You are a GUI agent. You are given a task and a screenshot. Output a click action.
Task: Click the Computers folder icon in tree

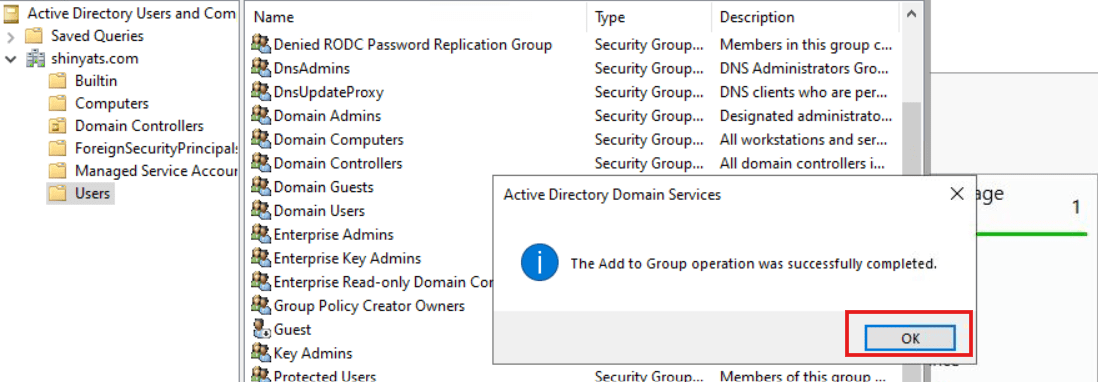coord(57,104)
